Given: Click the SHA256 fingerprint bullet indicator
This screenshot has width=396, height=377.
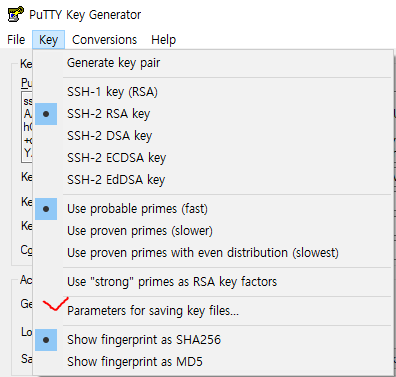Looking at the screenshot, I should coord(46,340).
